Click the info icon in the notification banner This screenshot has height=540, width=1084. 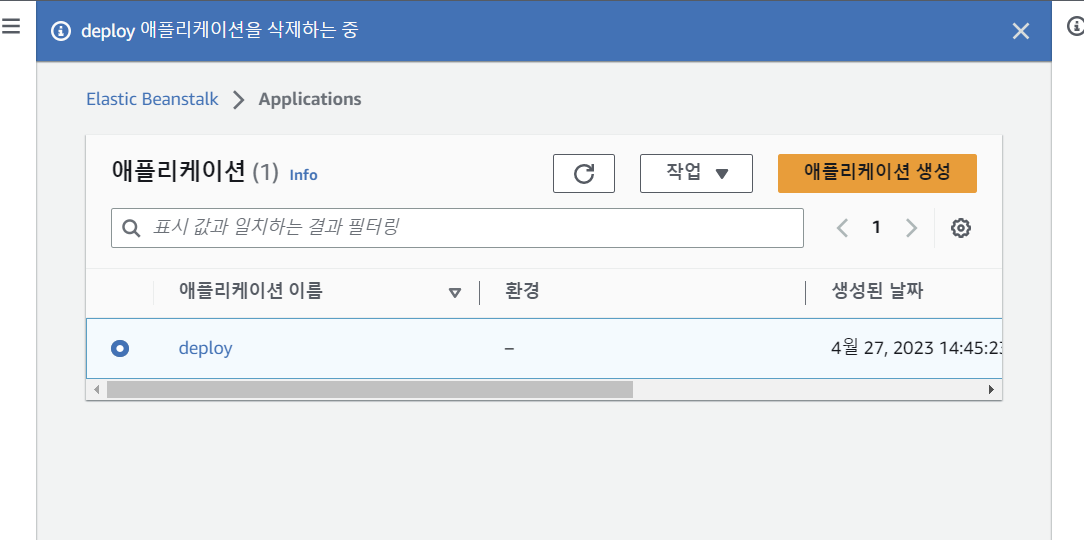pyautogui.click(x=62, y=31)
